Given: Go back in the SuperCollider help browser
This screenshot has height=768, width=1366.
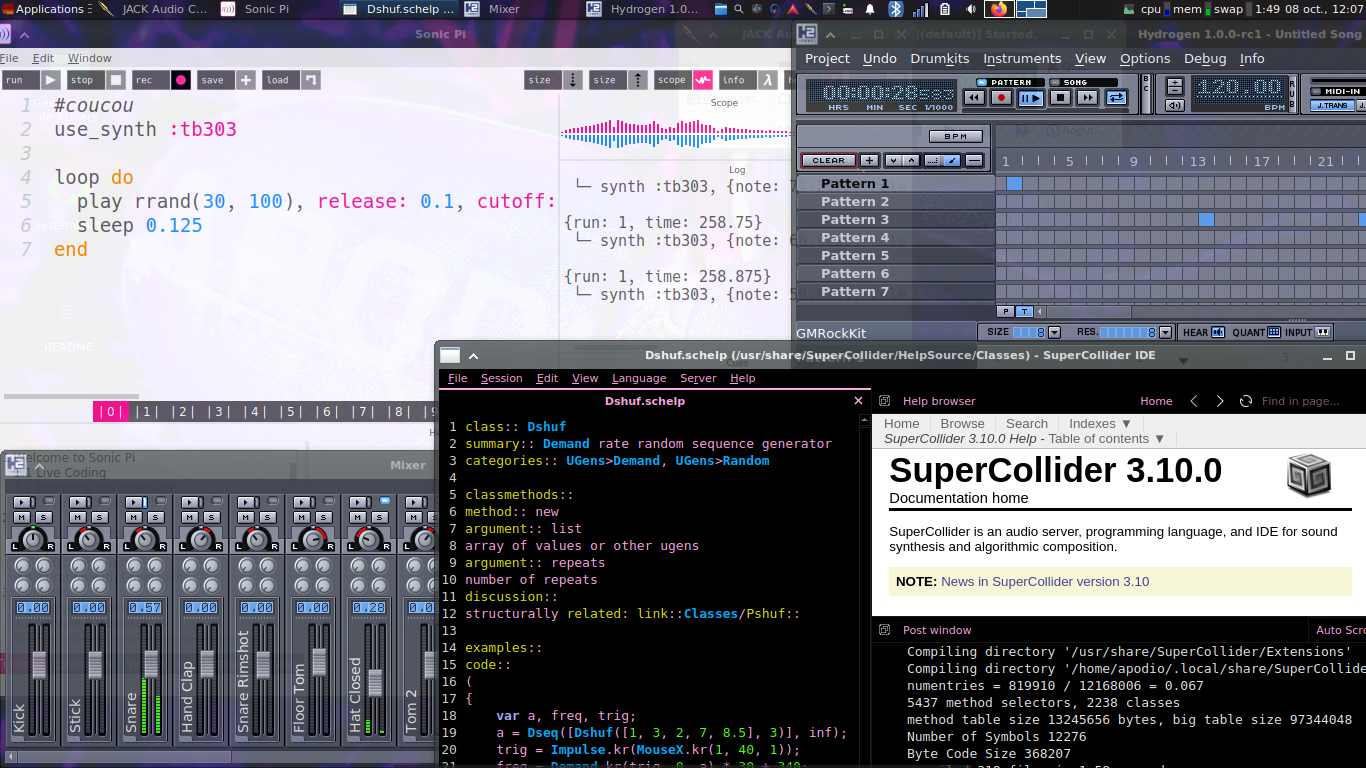Looking at the screenshot, I should coord(1194,401).
